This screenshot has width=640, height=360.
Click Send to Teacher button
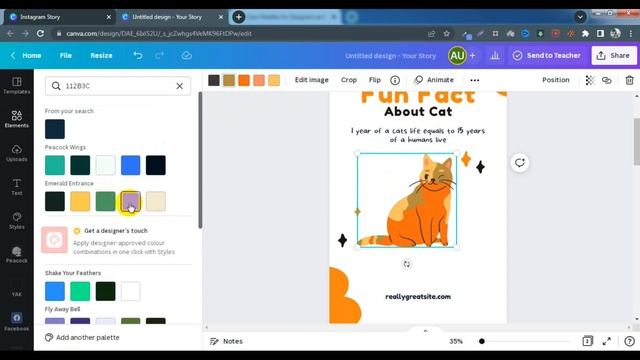coord(547,56)
